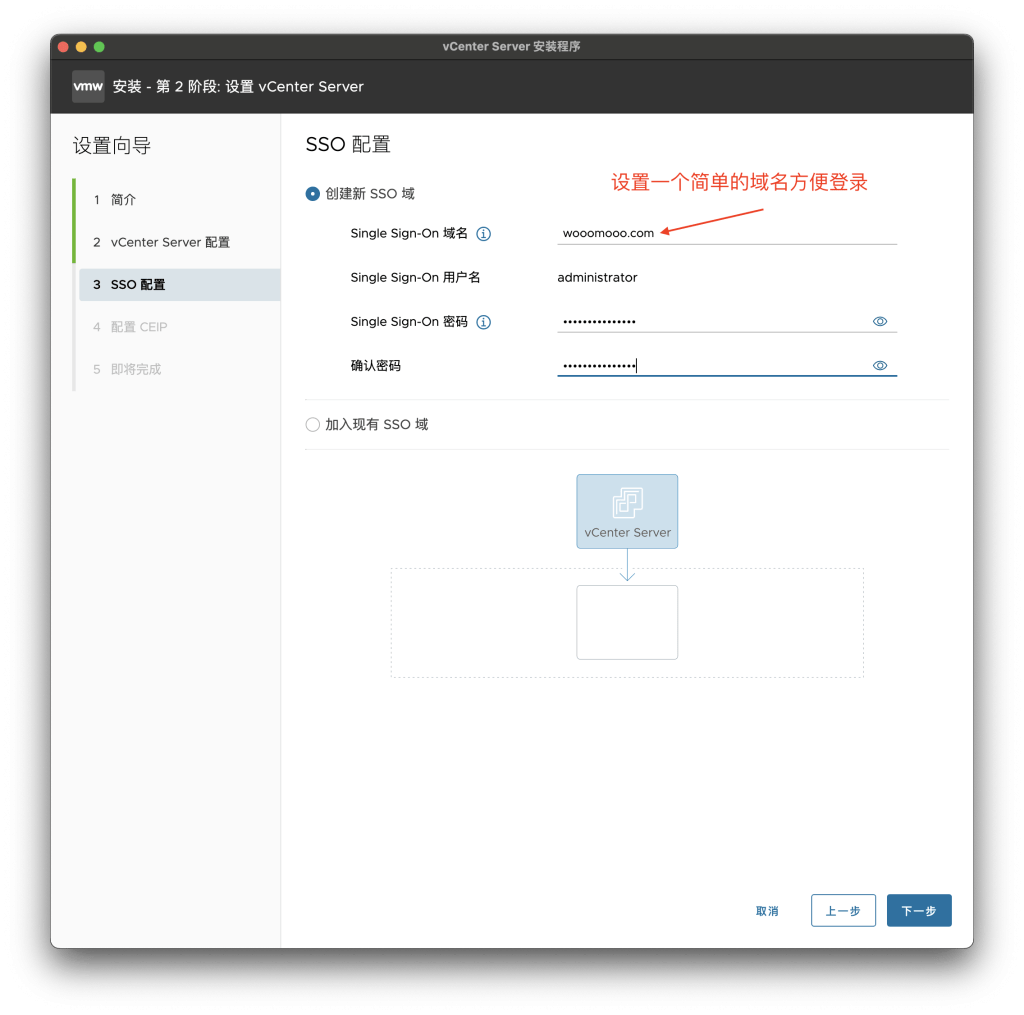Reveal the 确认密码 field with eye icon
Image resolution: width=1024 pixels, height=1015 pixels.
point(880,366)
